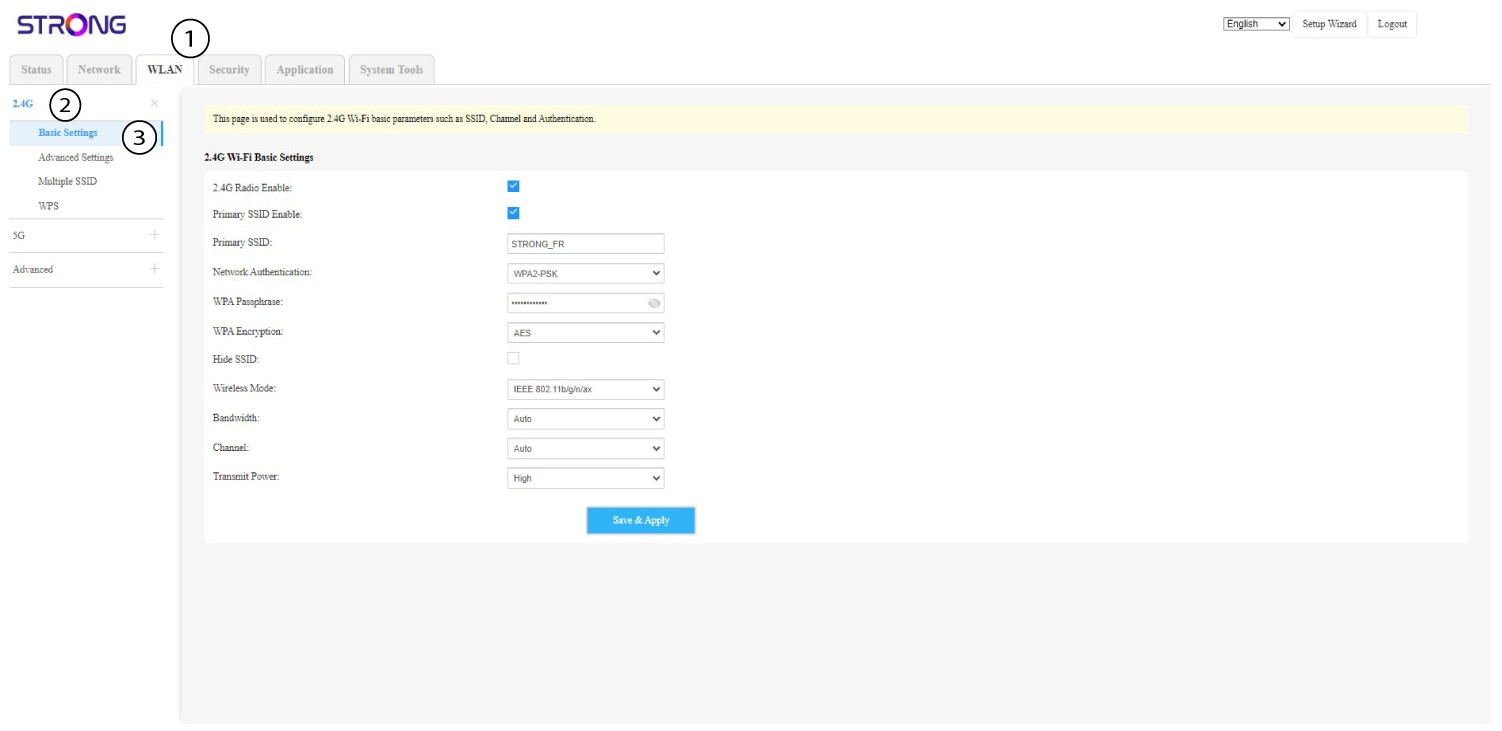Open the Application tab
Screen dimensions: 1502x731
(305, 70)
